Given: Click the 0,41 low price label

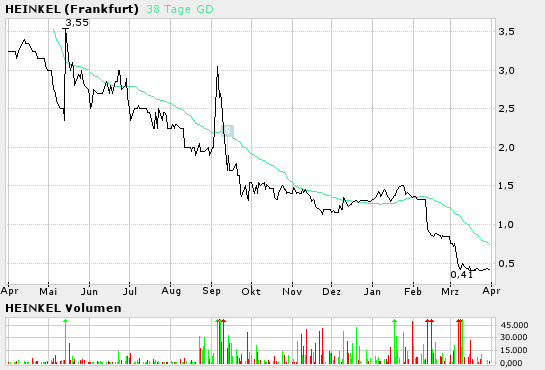Looking at the screenshot, I should click(462, 275).
